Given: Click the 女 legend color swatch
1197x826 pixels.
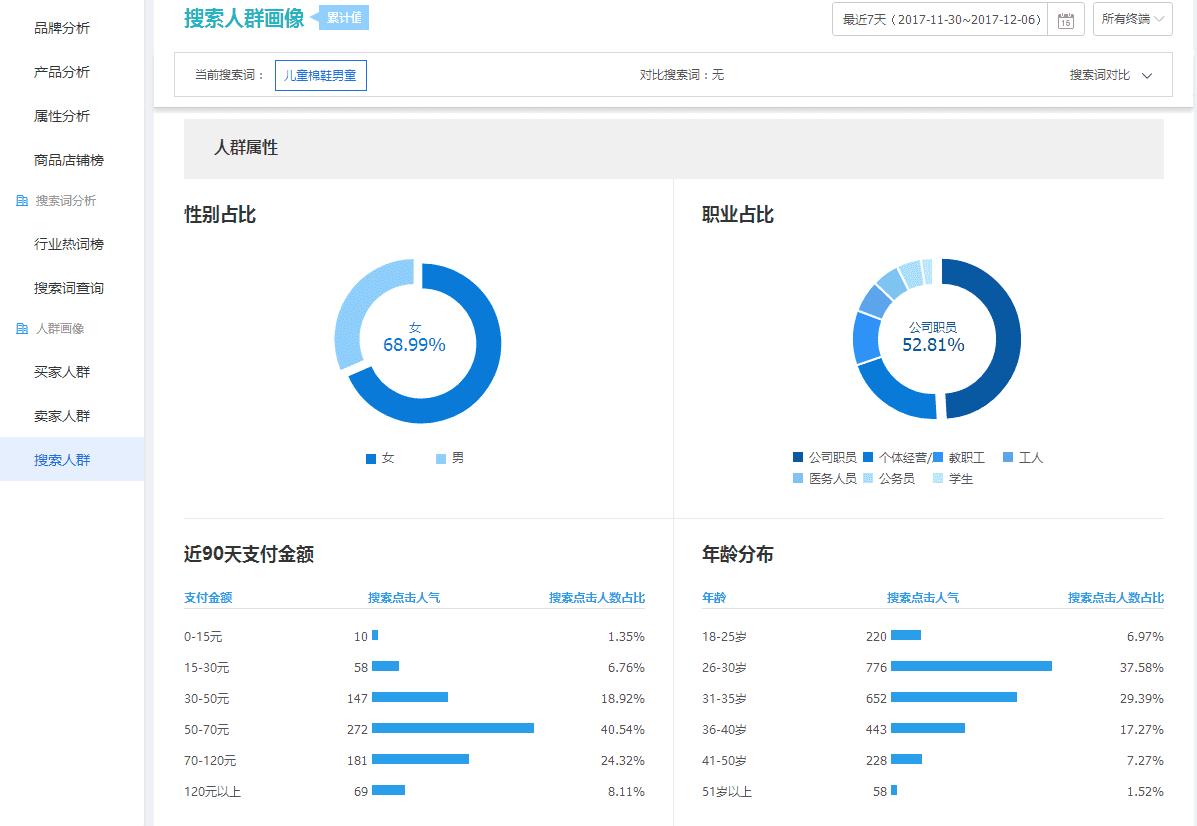Looking at the screenshot, I should click(370, 458).
